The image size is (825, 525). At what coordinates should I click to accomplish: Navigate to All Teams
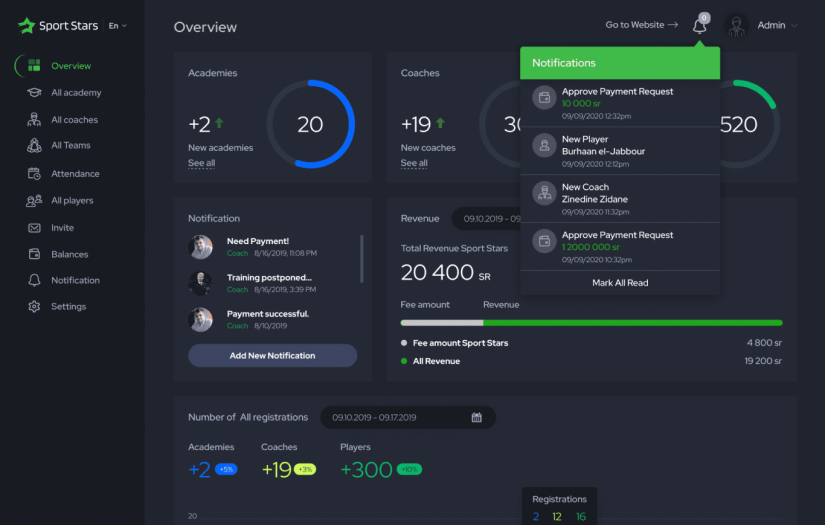click(71, 145)
